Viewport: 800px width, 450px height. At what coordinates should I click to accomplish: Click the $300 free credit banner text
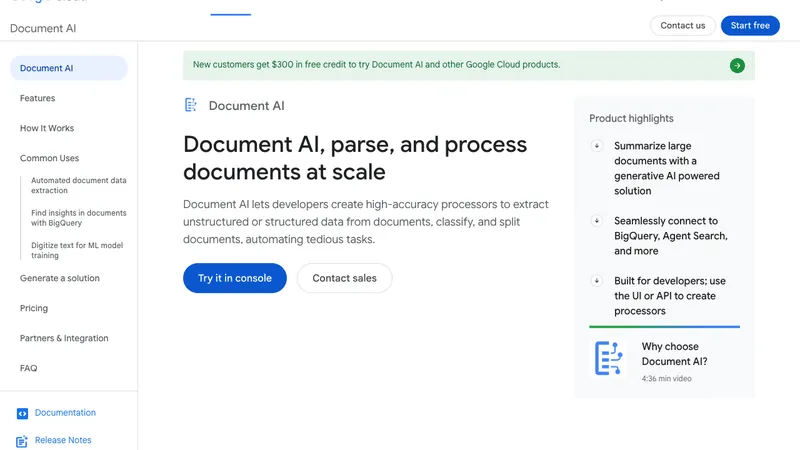click(377, 65)
